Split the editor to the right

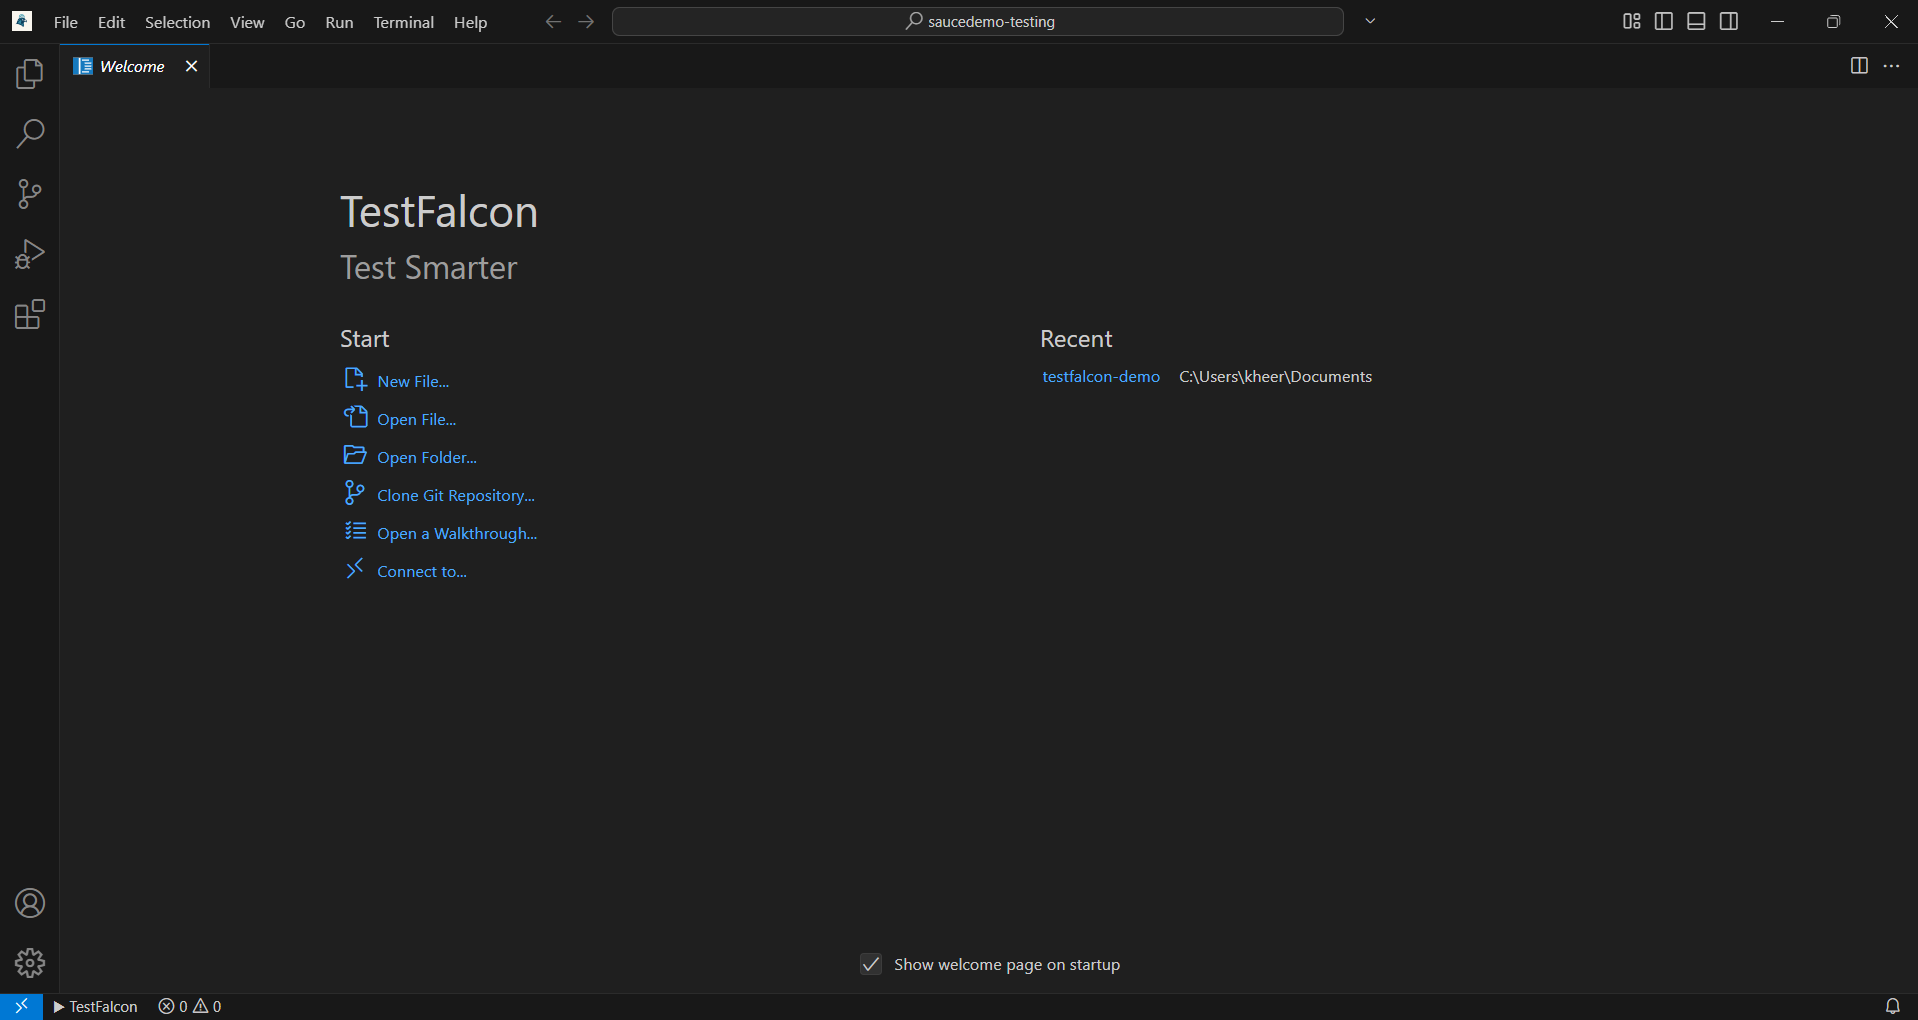point(1859,66)
